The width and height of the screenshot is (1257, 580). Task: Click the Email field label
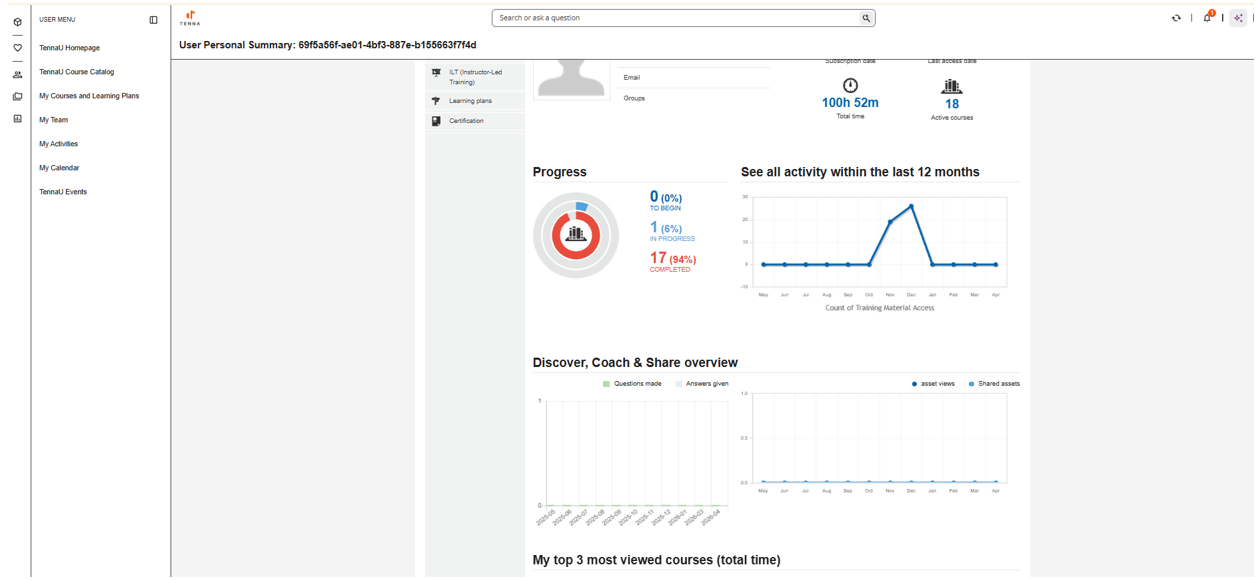tap(632, 77)
